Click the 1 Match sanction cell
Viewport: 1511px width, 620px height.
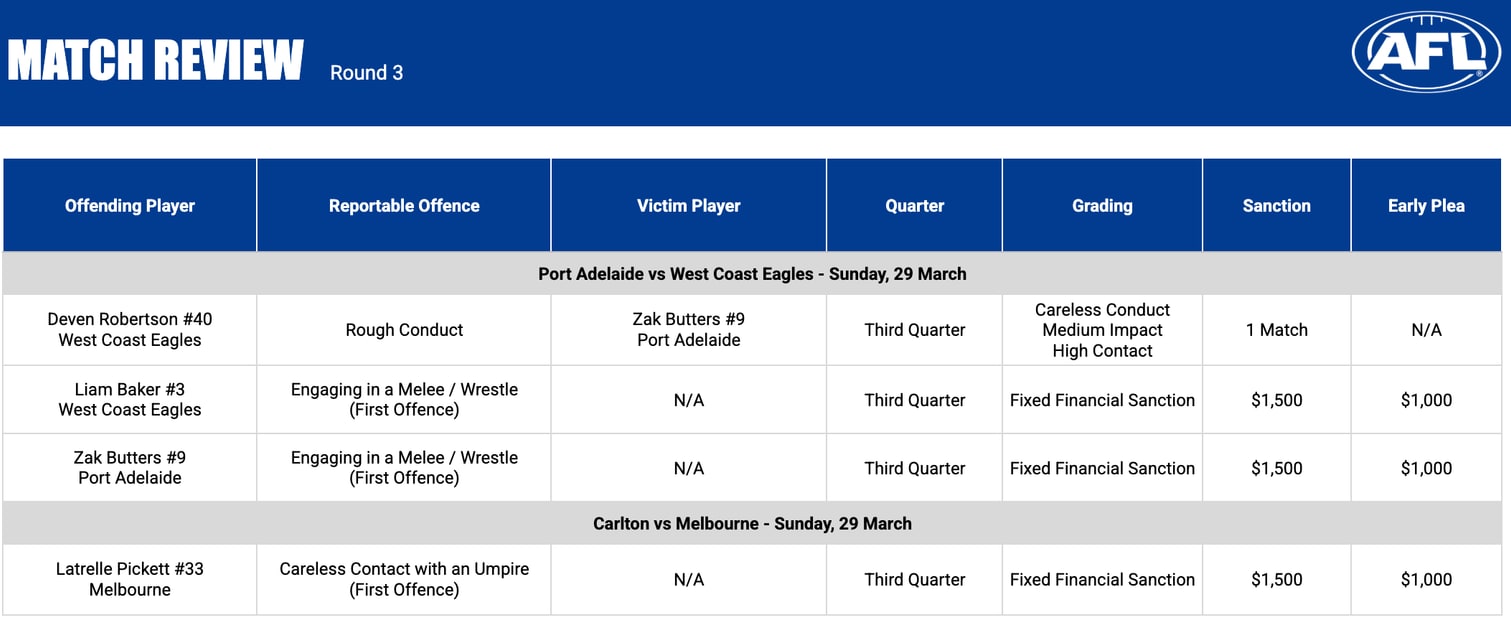(x=1276, y=330)
